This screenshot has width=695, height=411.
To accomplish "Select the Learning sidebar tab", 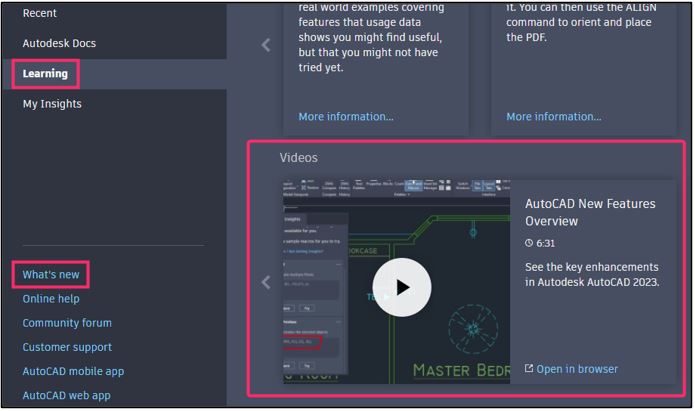I will pos(45,74).
